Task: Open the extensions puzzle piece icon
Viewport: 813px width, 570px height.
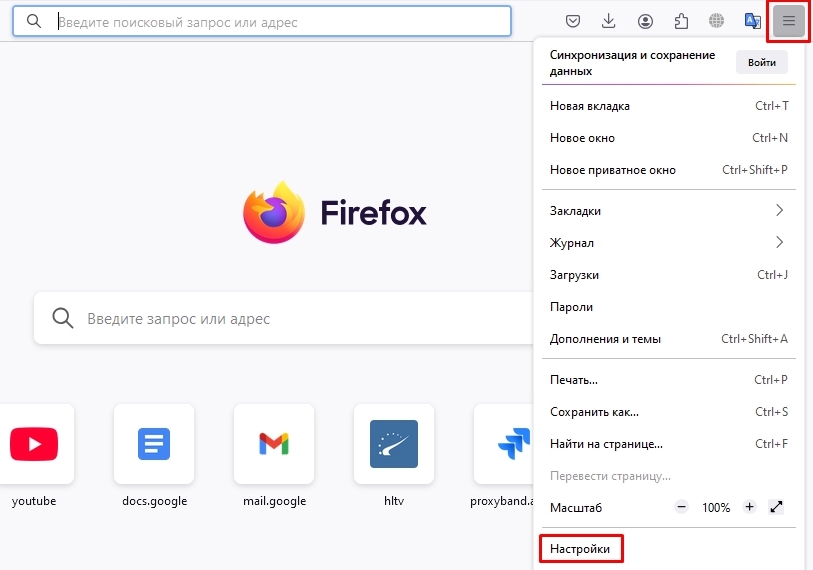Action: point(681,21)
